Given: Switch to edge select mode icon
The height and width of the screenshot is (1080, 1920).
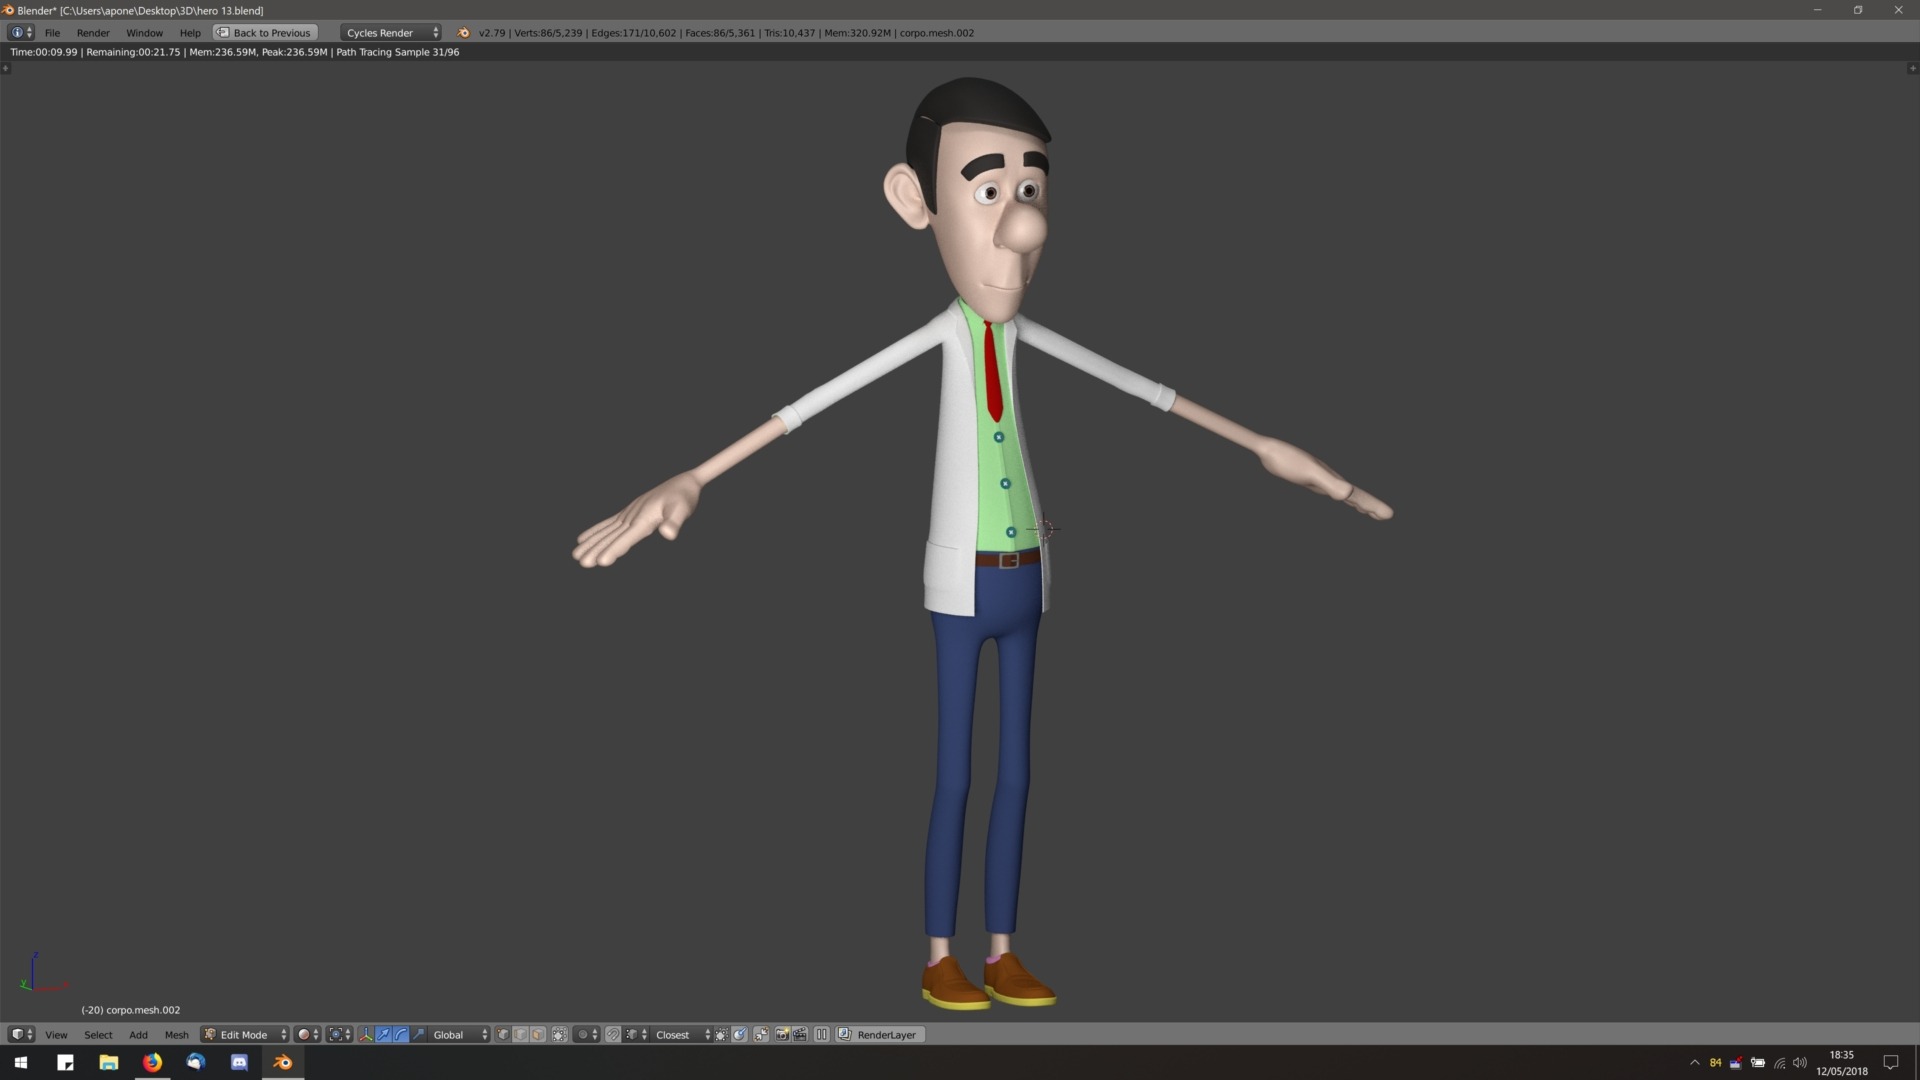Looking at the screenshot, I should [520, 1035].
